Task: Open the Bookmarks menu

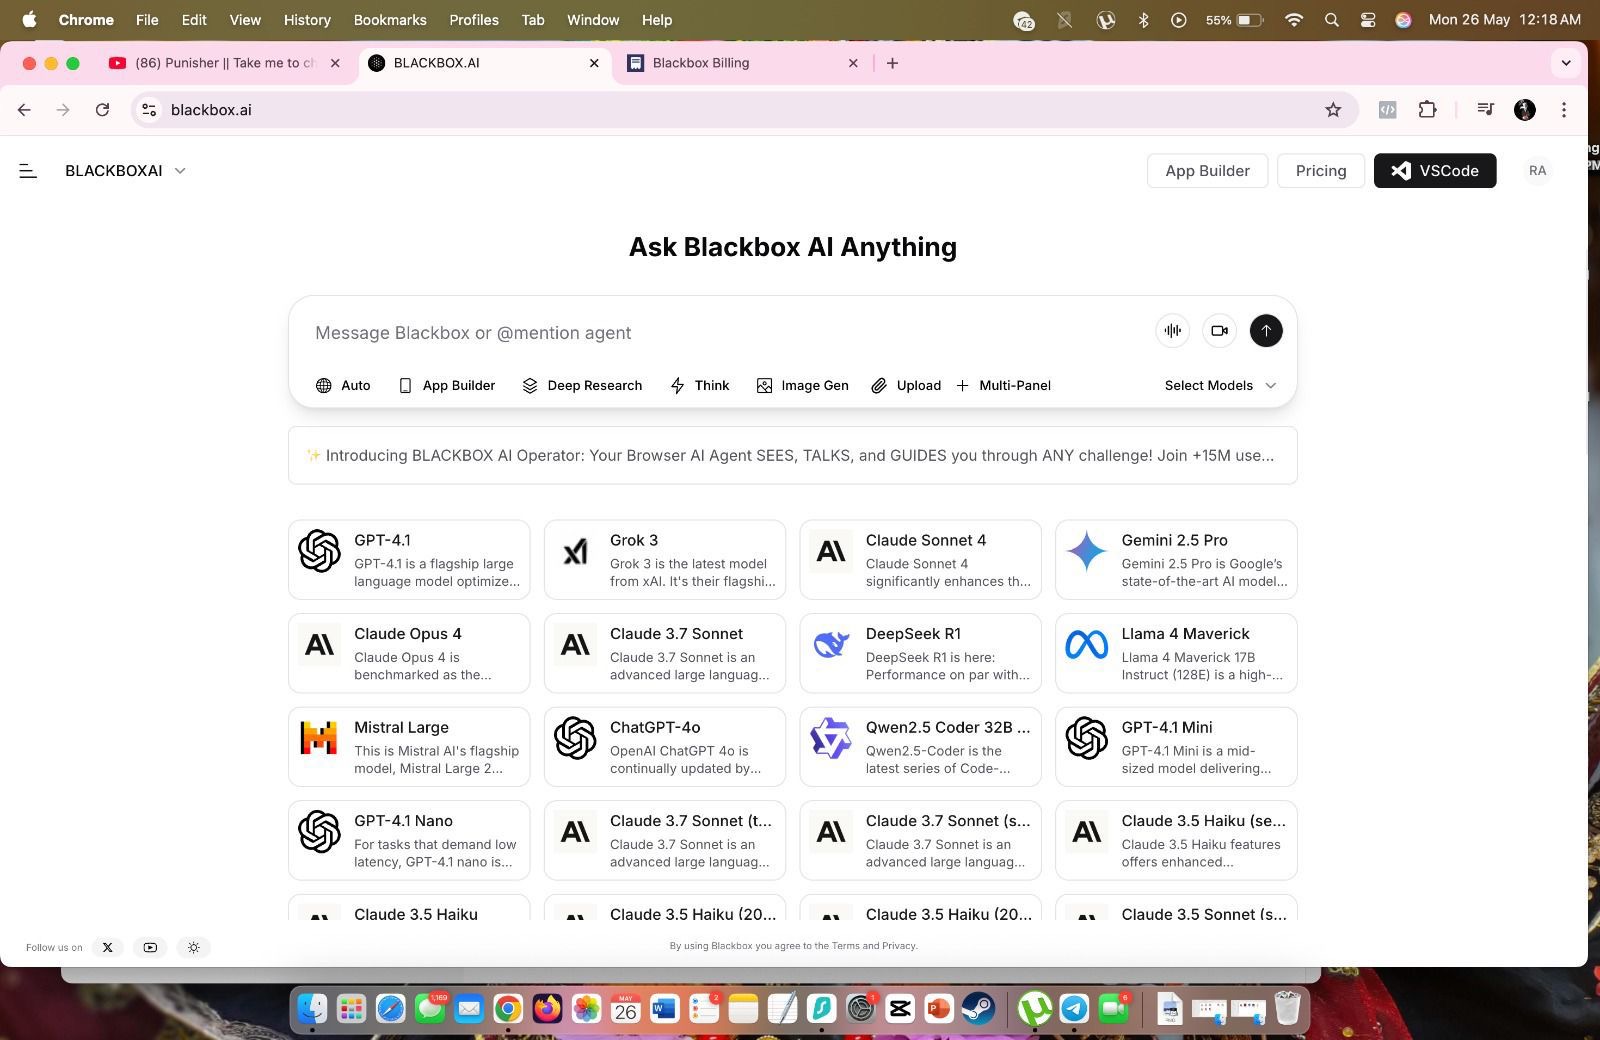Action: 390,20
